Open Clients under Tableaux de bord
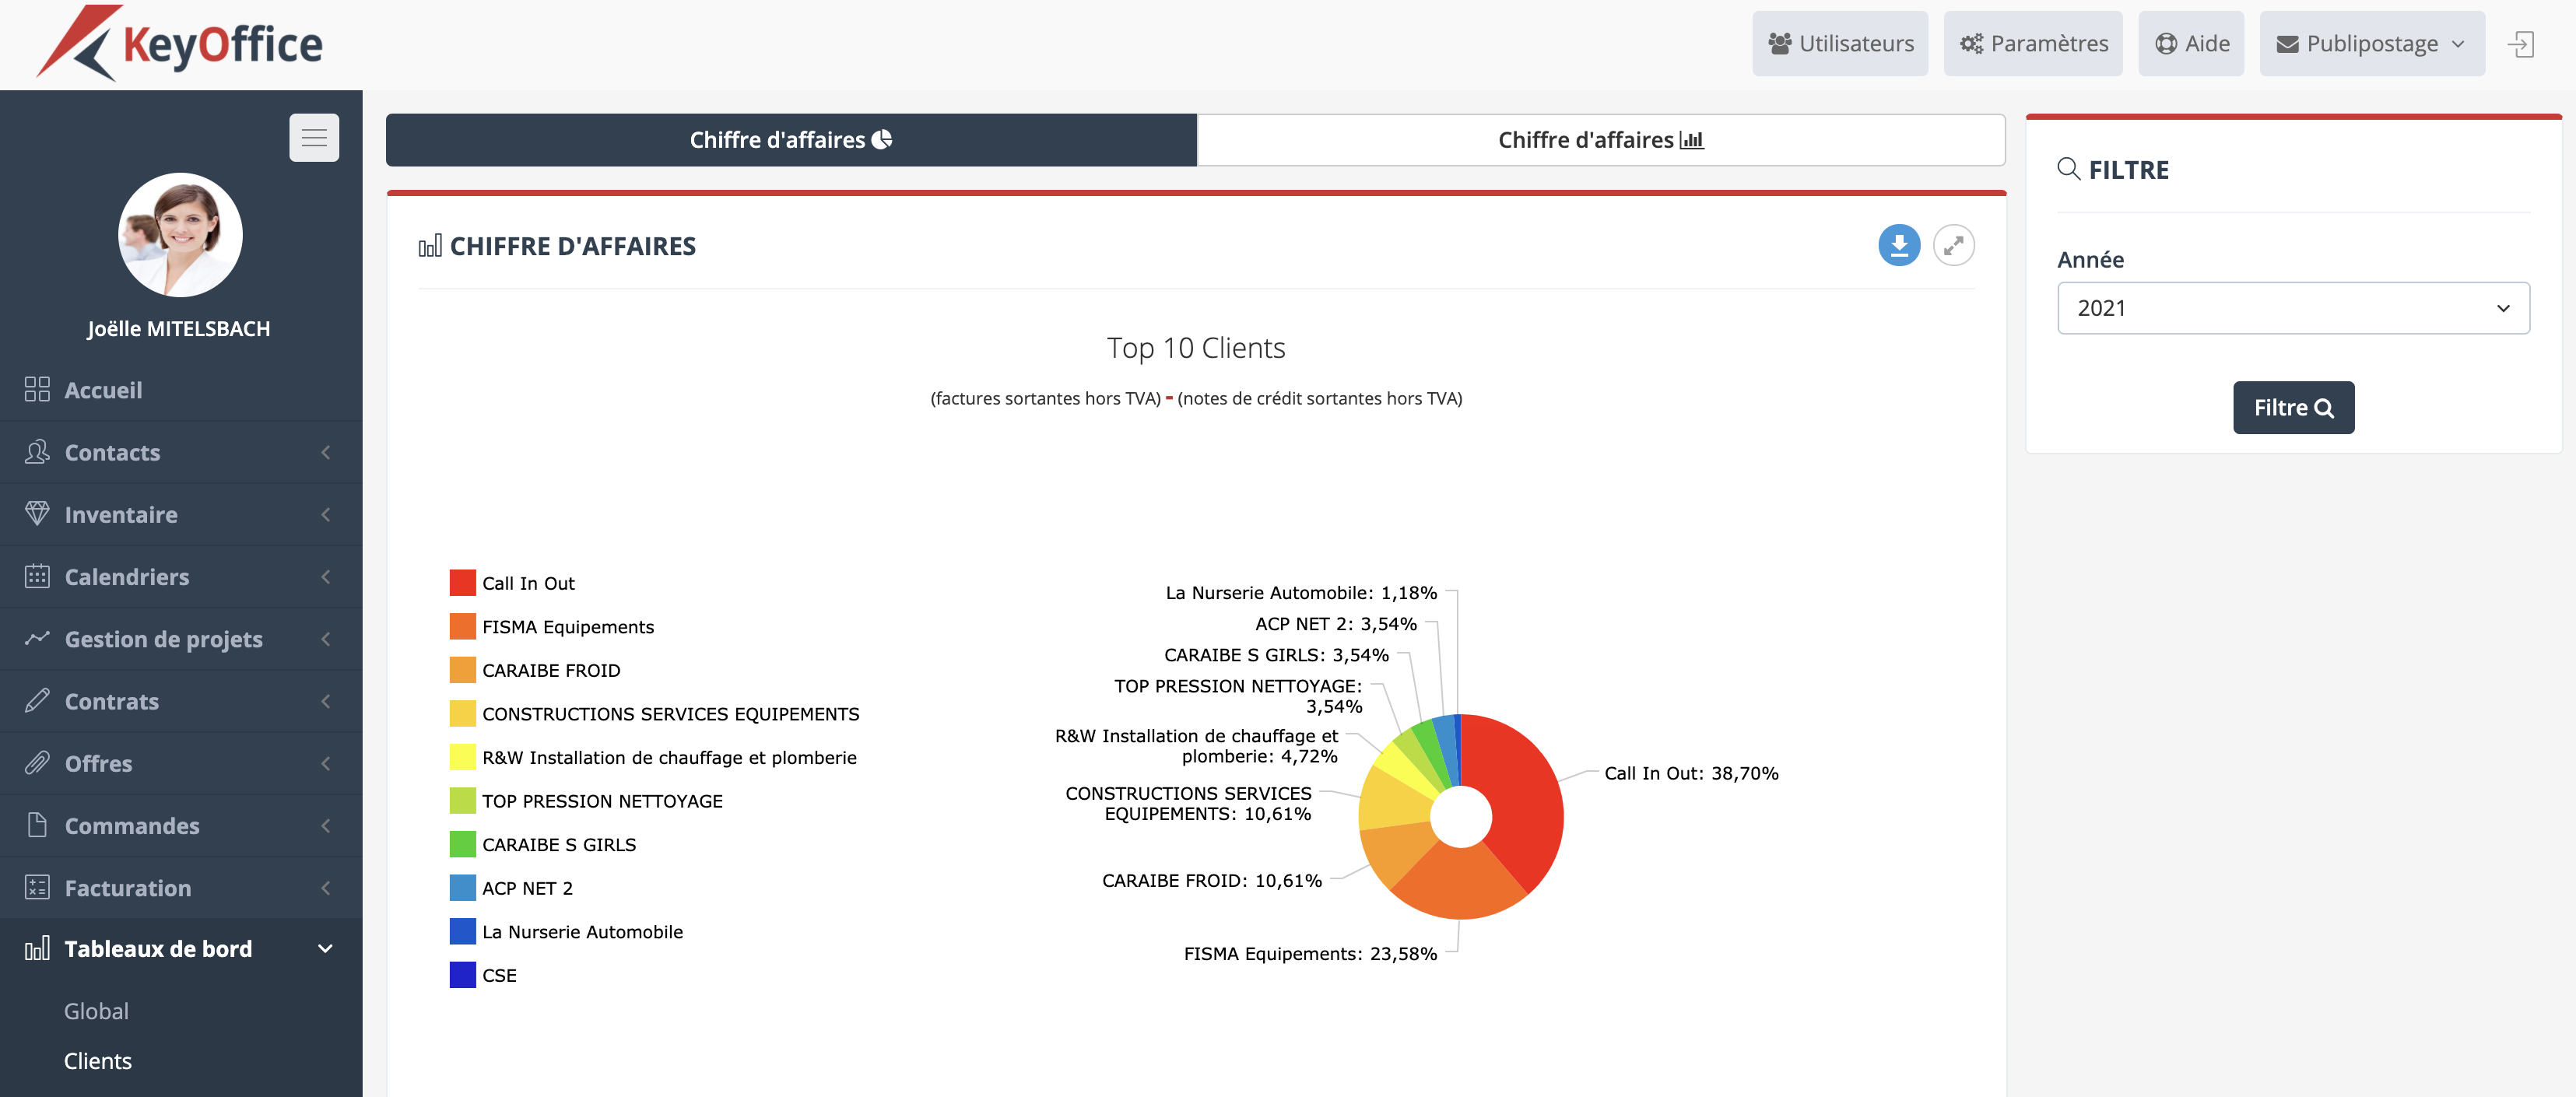Screen dimensions: 2576x1097 point(98,1060)
